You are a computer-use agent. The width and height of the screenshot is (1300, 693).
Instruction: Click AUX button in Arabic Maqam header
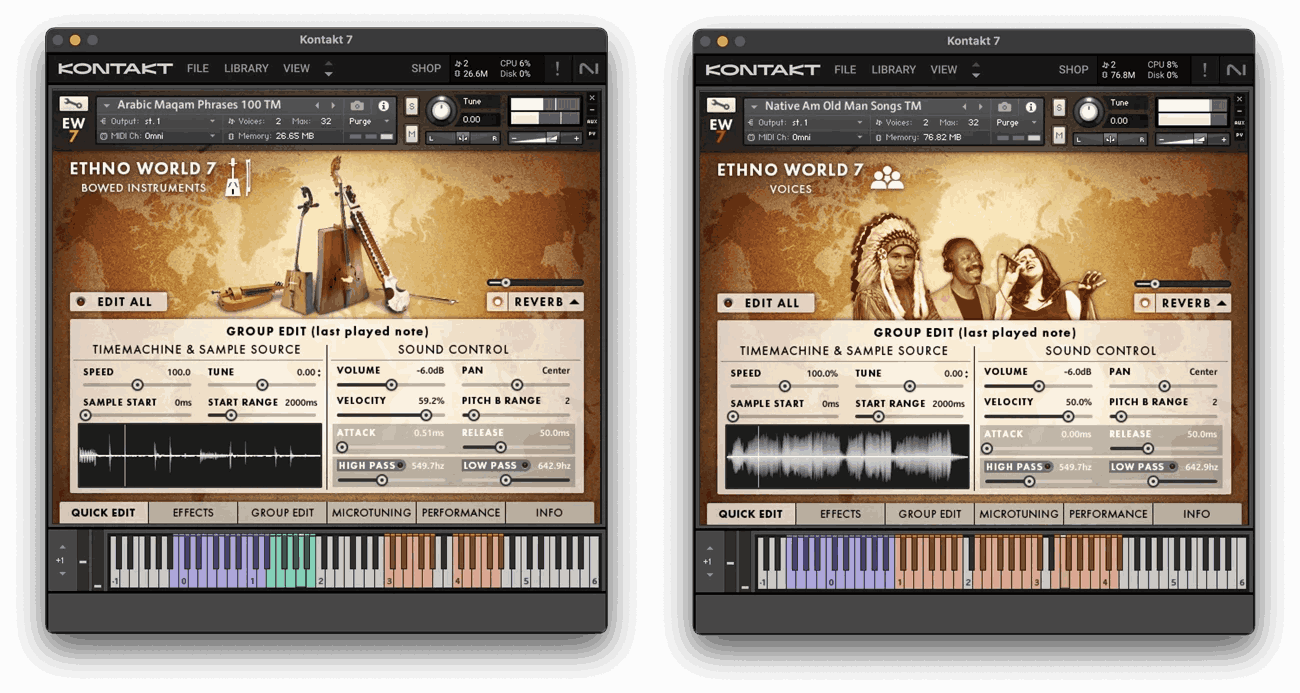point(592,121)
